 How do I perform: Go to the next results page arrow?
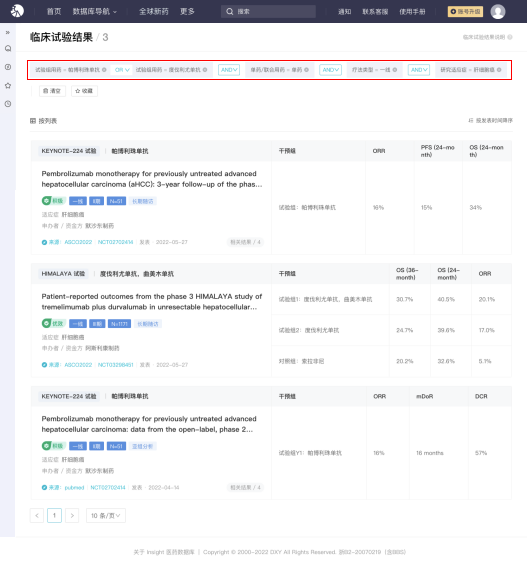tap(72, 515)
